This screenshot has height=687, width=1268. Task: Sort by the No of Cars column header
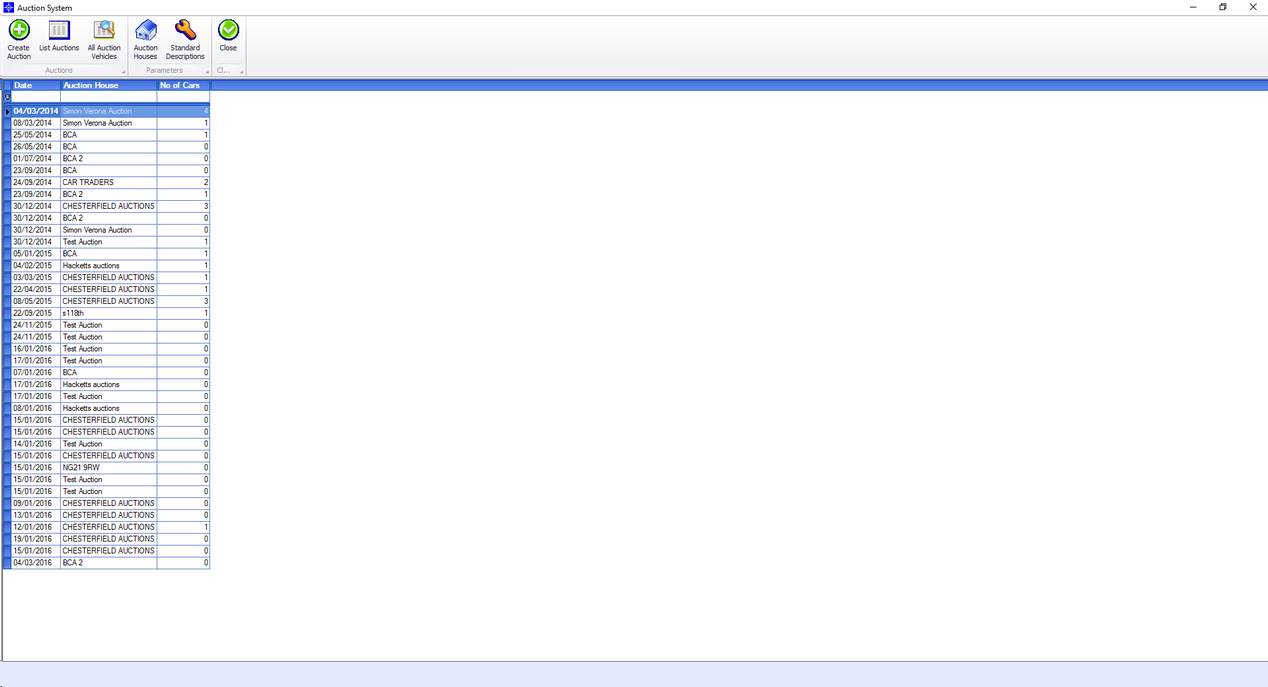point(183,86)
